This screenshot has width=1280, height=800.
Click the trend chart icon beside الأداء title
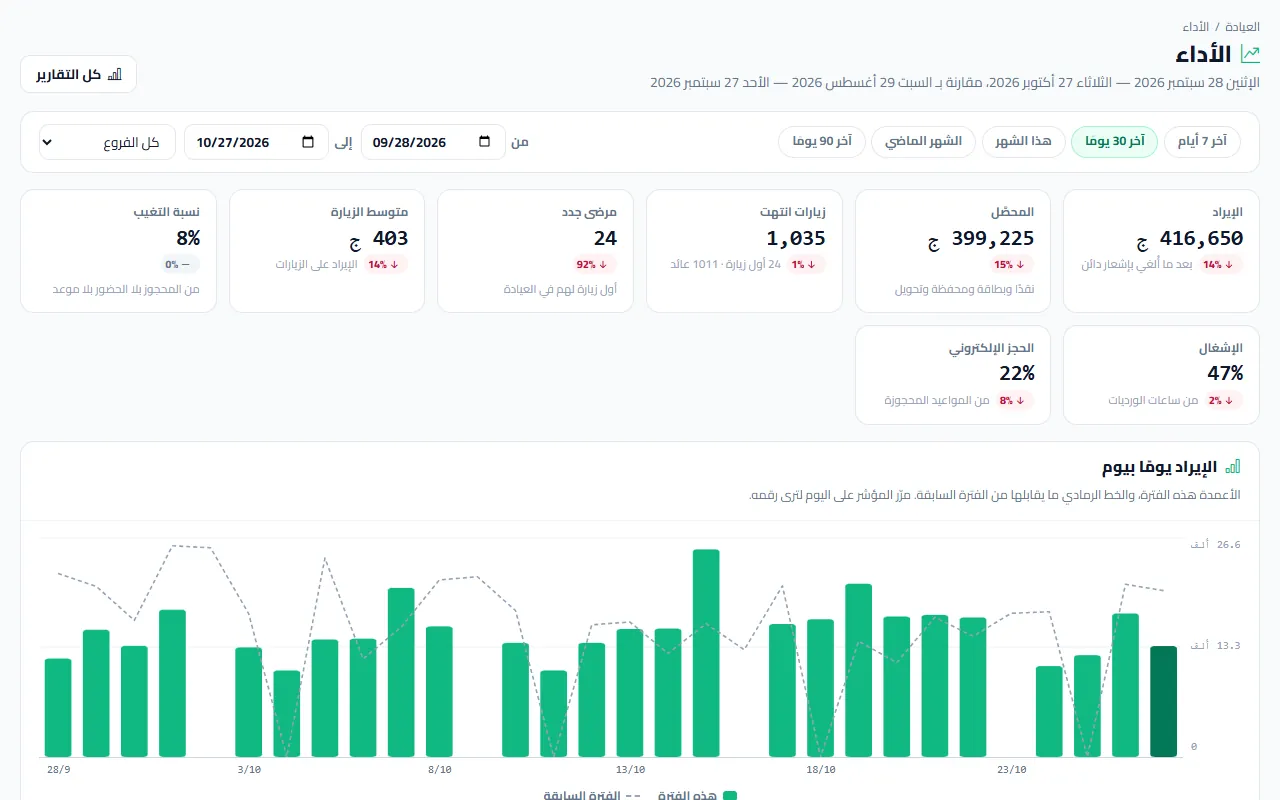point(1250,54)
